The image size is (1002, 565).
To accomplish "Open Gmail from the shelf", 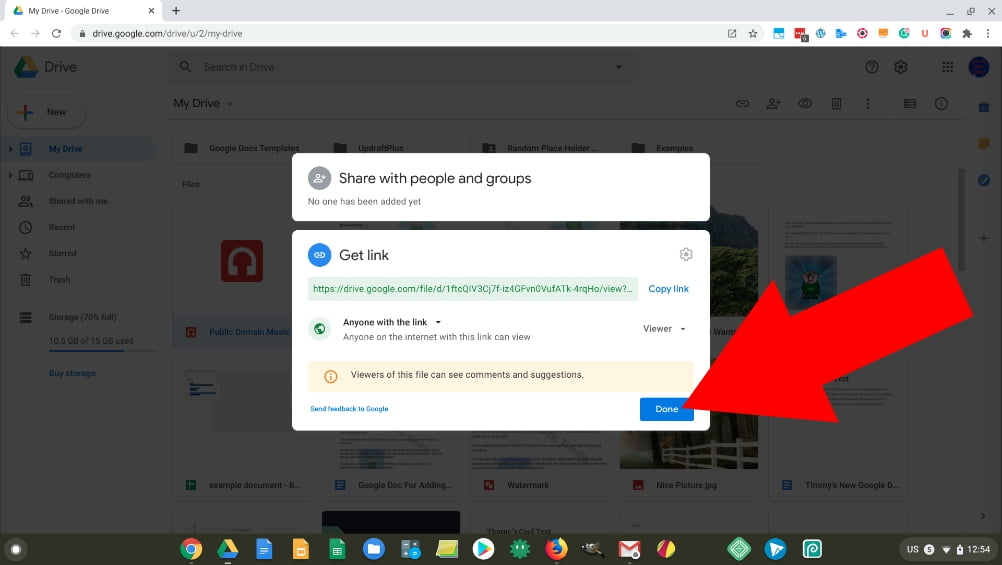I will (x=629, y=549).
